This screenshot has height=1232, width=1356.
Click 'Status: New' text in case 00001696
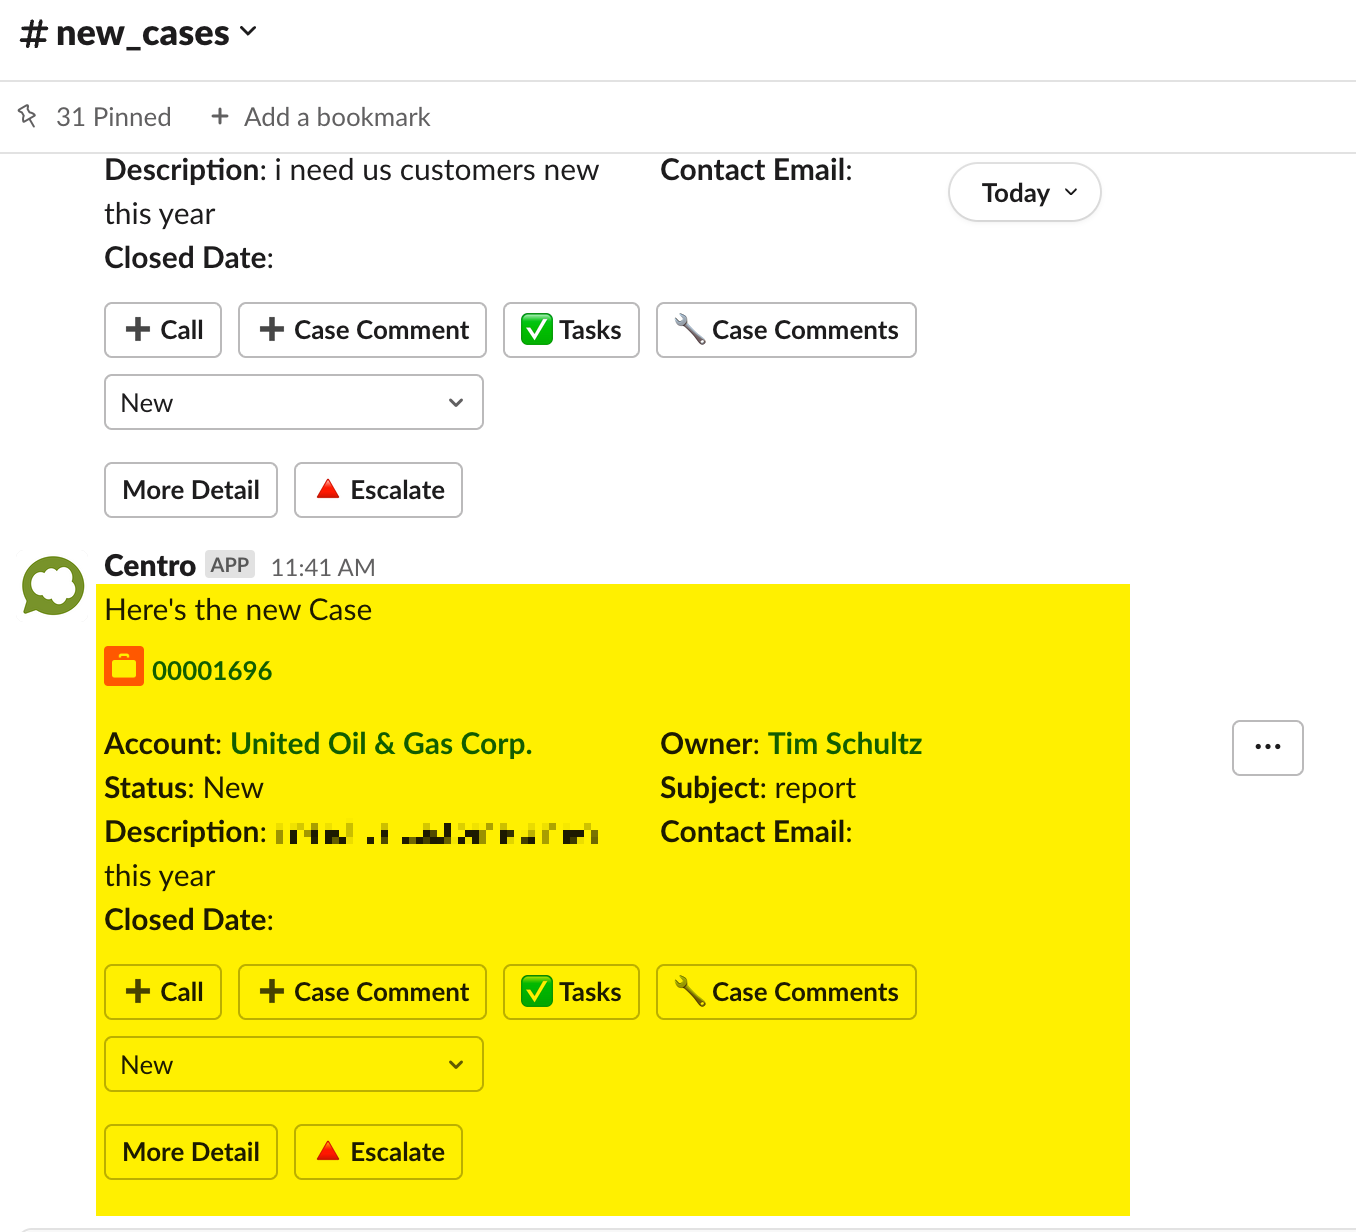[x=184, y=788]
